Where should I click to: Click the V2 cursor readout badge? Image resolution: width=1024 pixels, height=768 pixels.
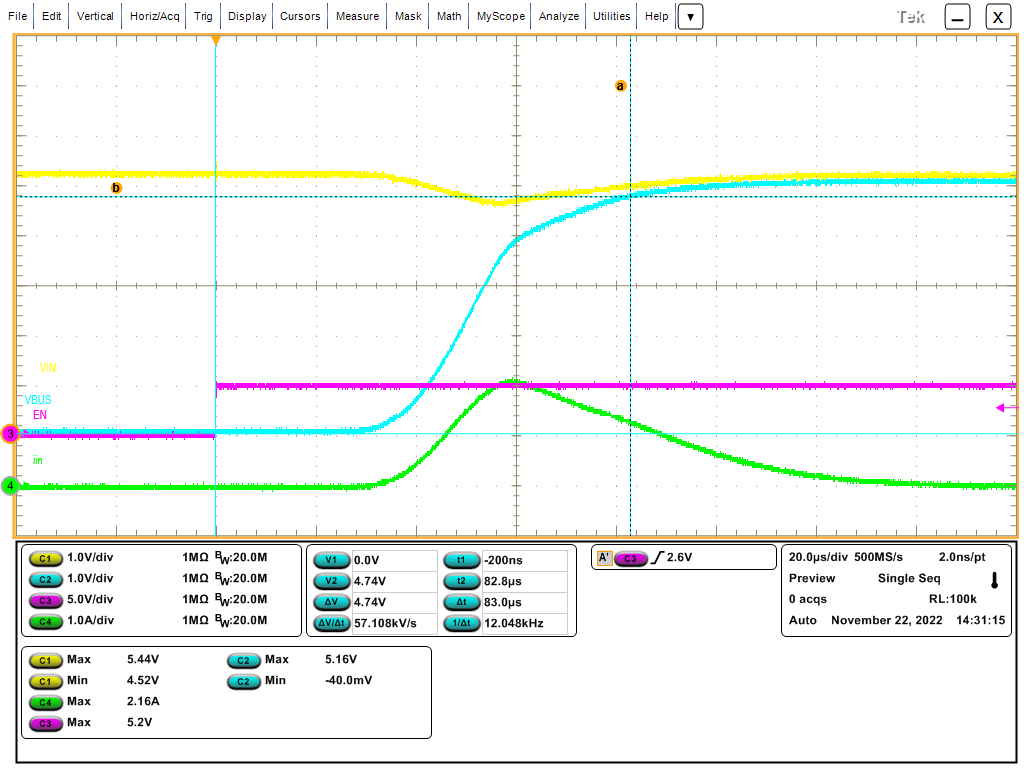[x=332, y=581]
